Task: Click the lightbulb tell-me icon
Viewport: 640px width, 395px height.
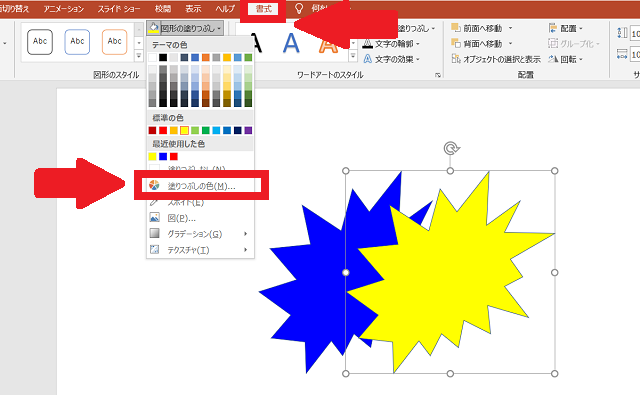Action: 299,8
